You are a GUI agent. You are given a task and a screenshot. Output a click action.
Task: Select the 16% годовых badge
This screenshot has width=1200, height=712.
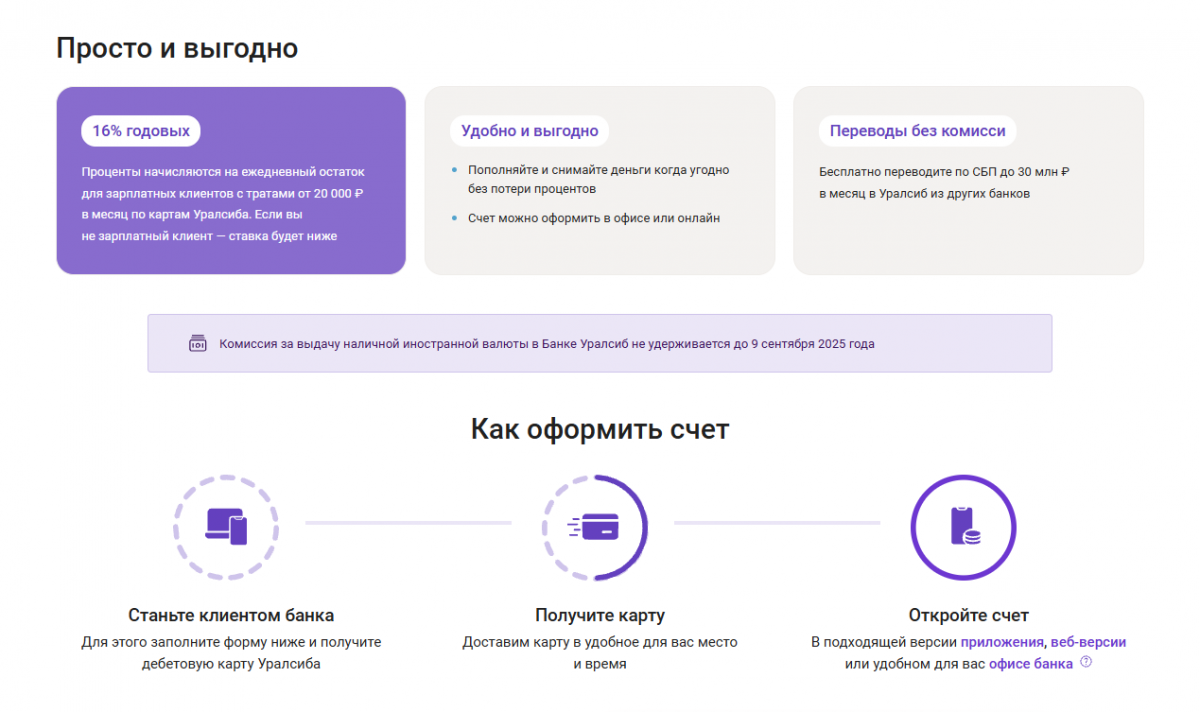pyautogui.click(x=141, y=131)
